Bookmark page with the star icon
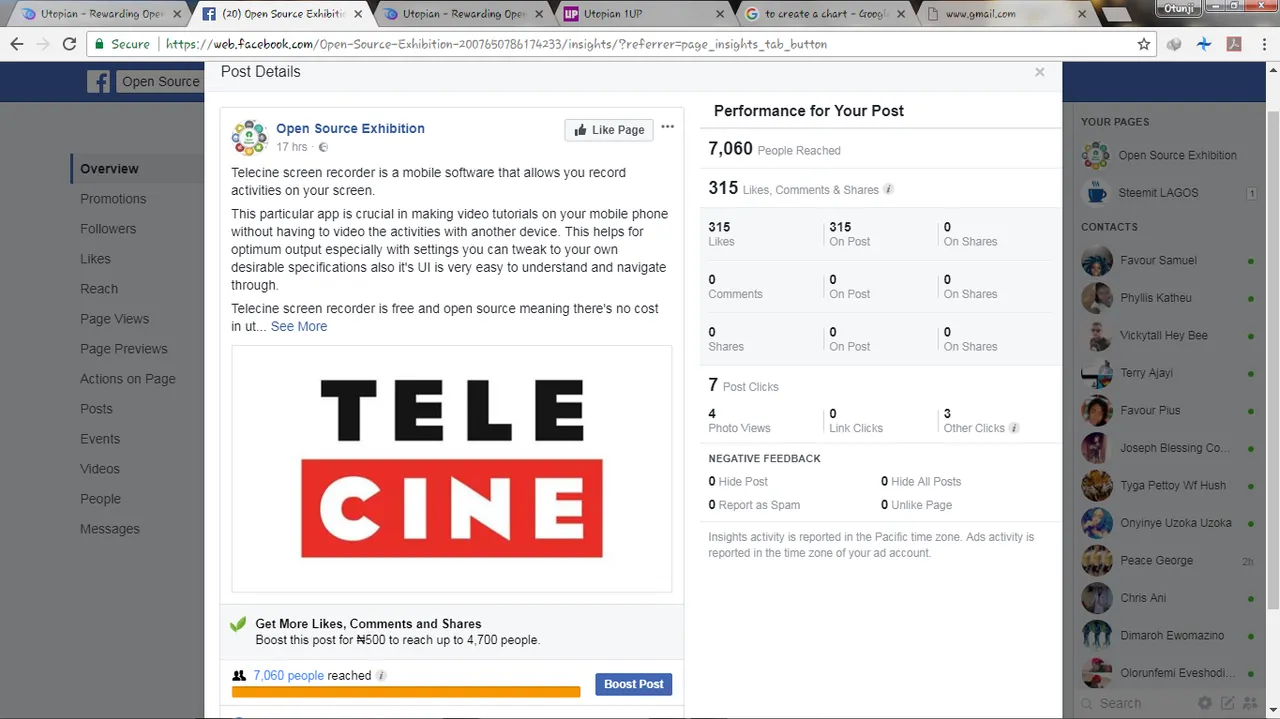 click(x=1144, y=44)
